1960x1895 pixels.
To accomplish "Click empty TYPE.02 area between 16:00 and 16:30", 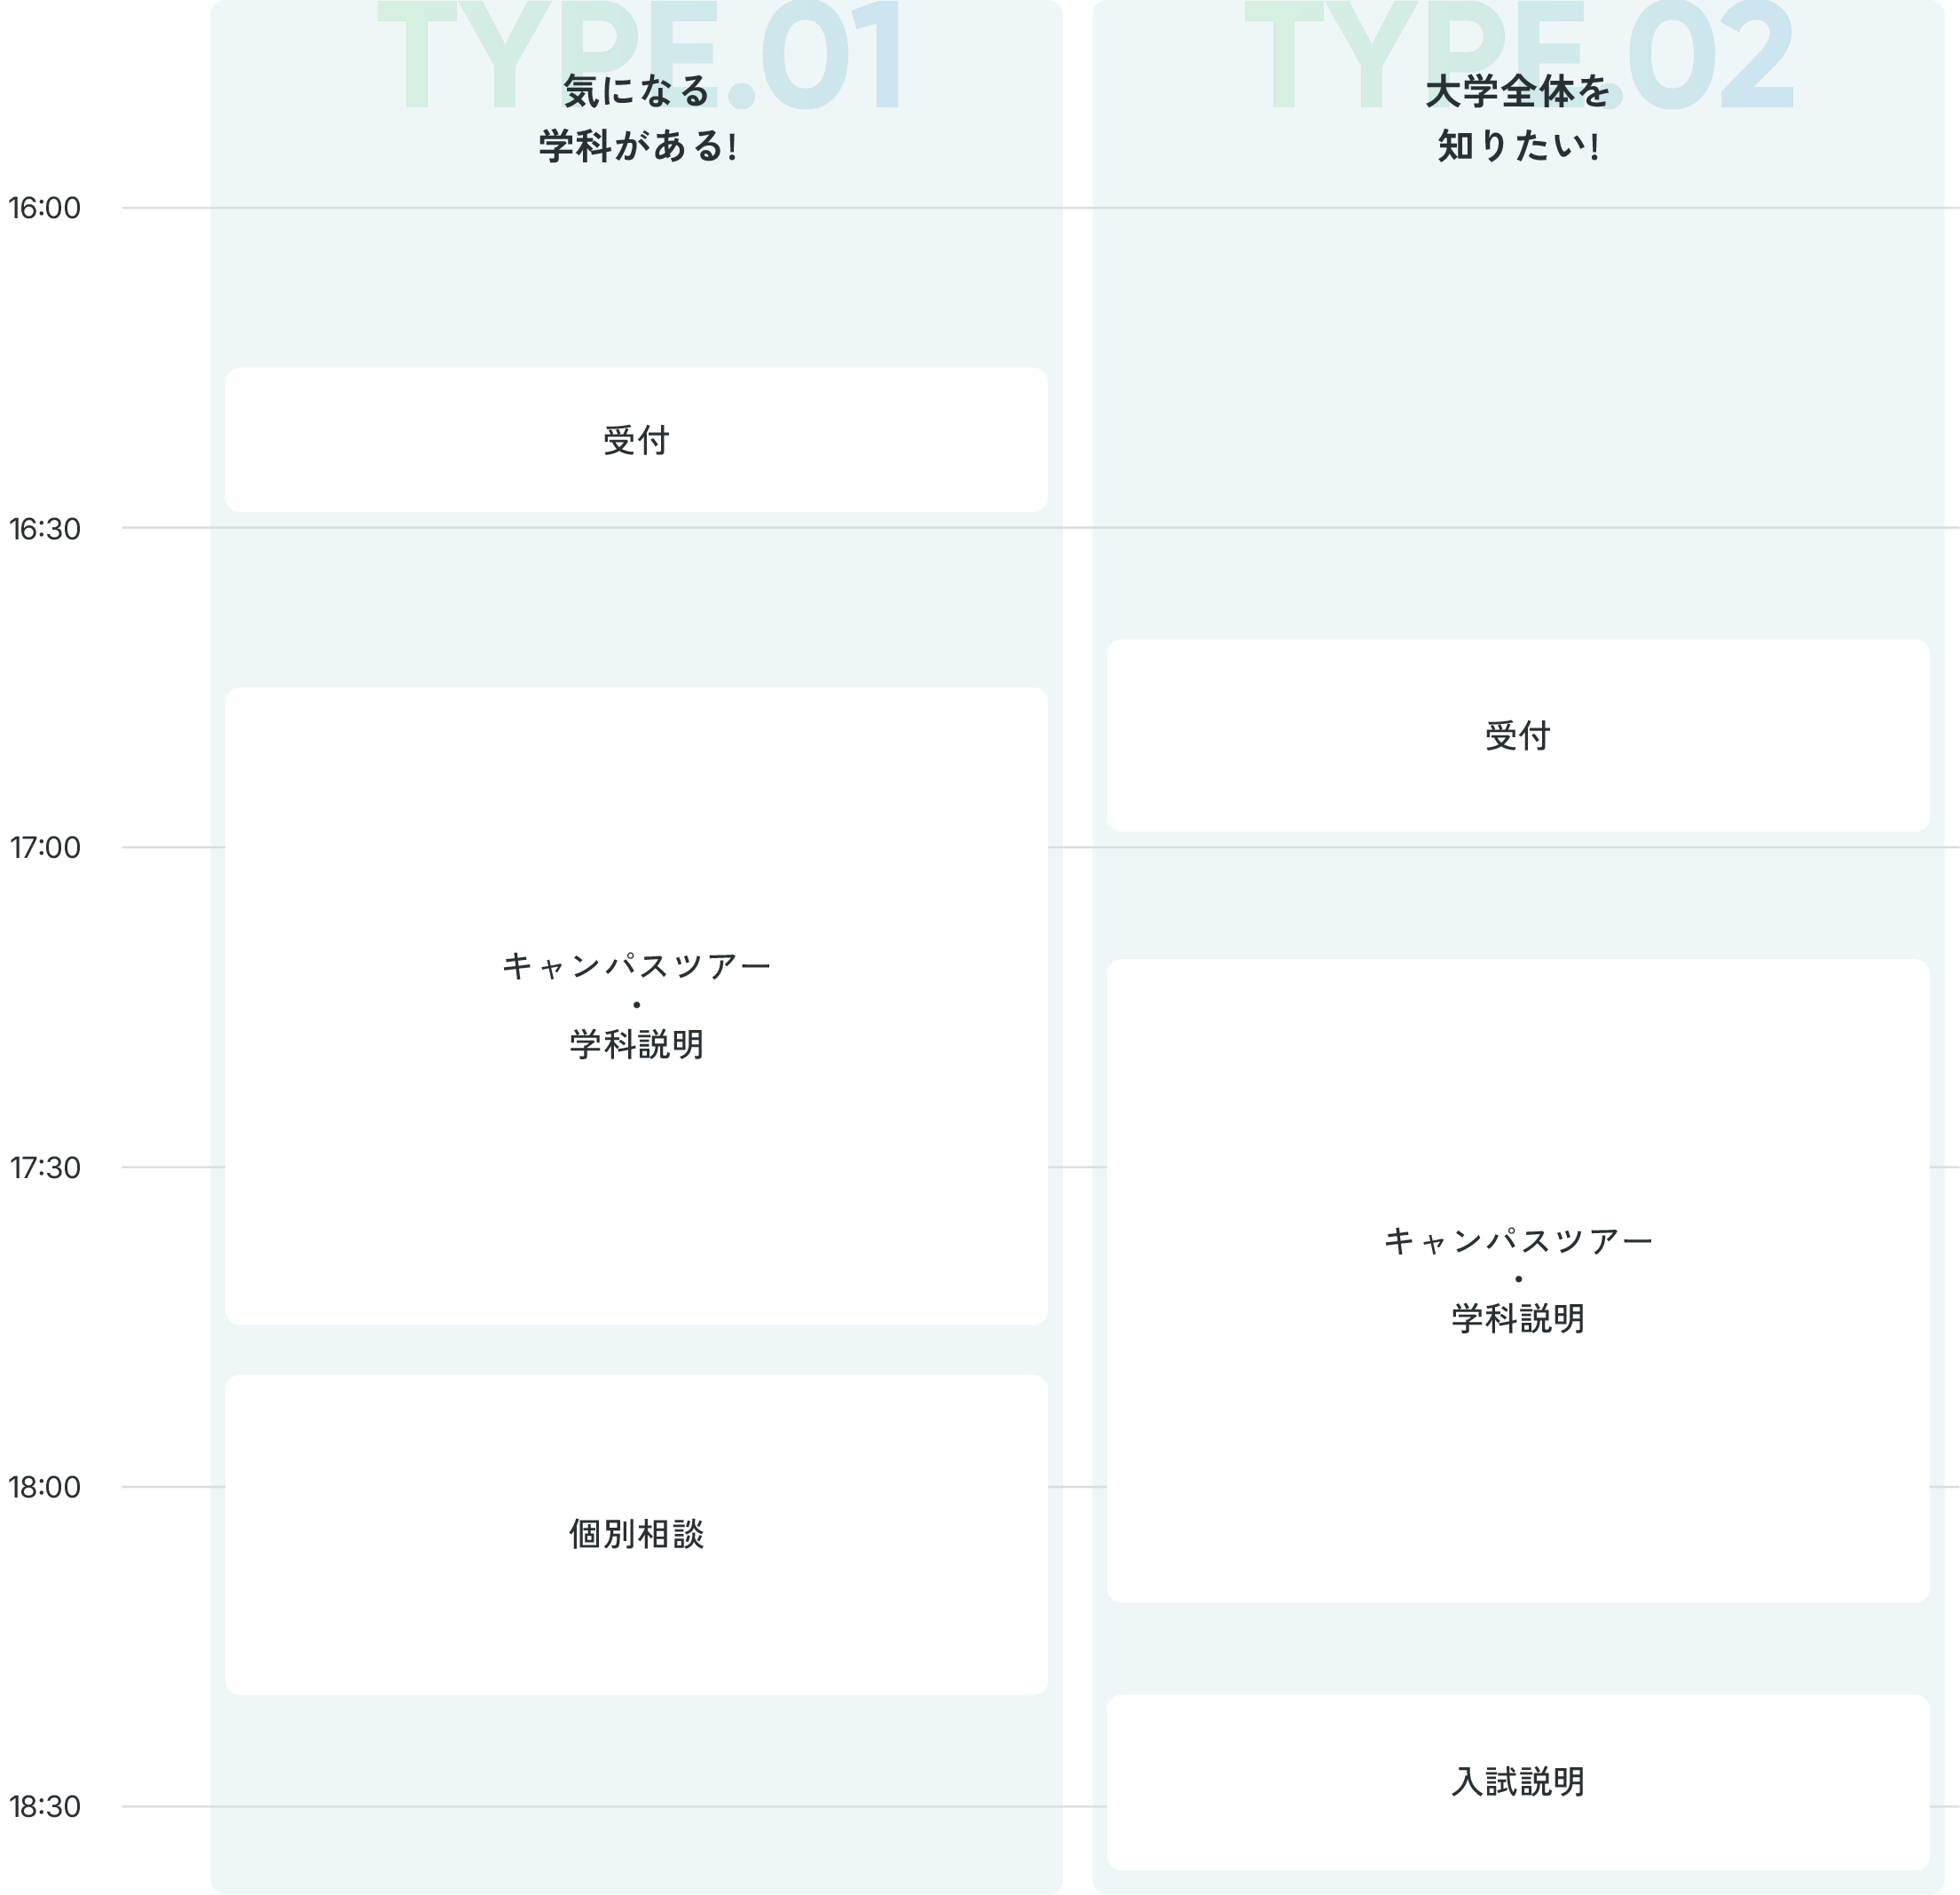I will click(x=1517, y=370).
